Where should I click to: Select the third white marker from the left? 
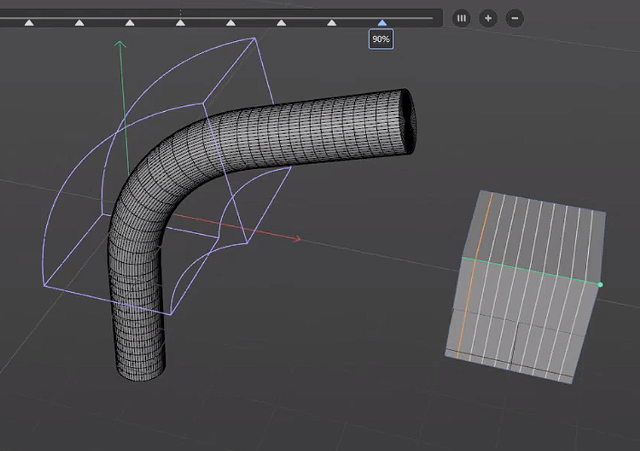[x=130, y=21]
